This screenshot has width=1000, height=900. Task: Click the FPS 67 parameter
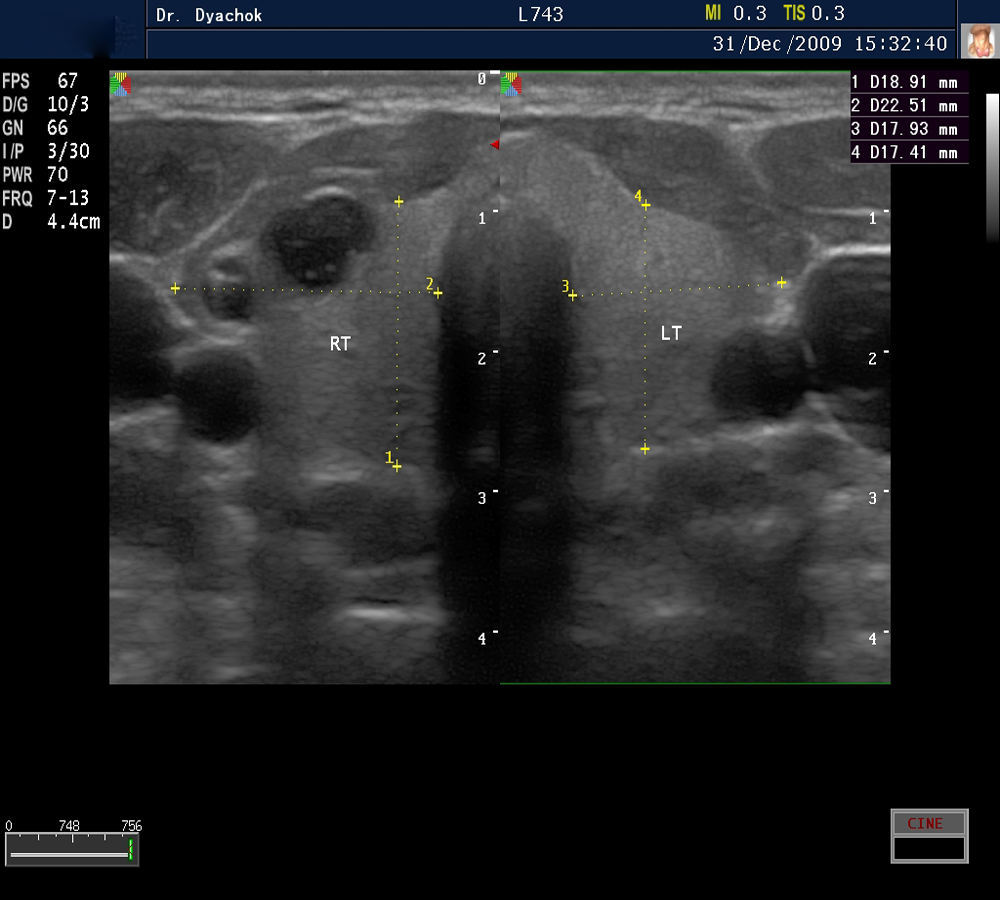pos(40,81)
